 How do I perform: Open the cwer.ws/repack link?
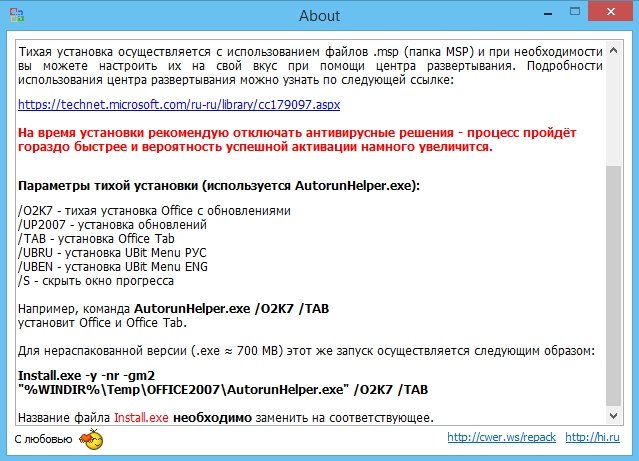(x=501, y=437)
